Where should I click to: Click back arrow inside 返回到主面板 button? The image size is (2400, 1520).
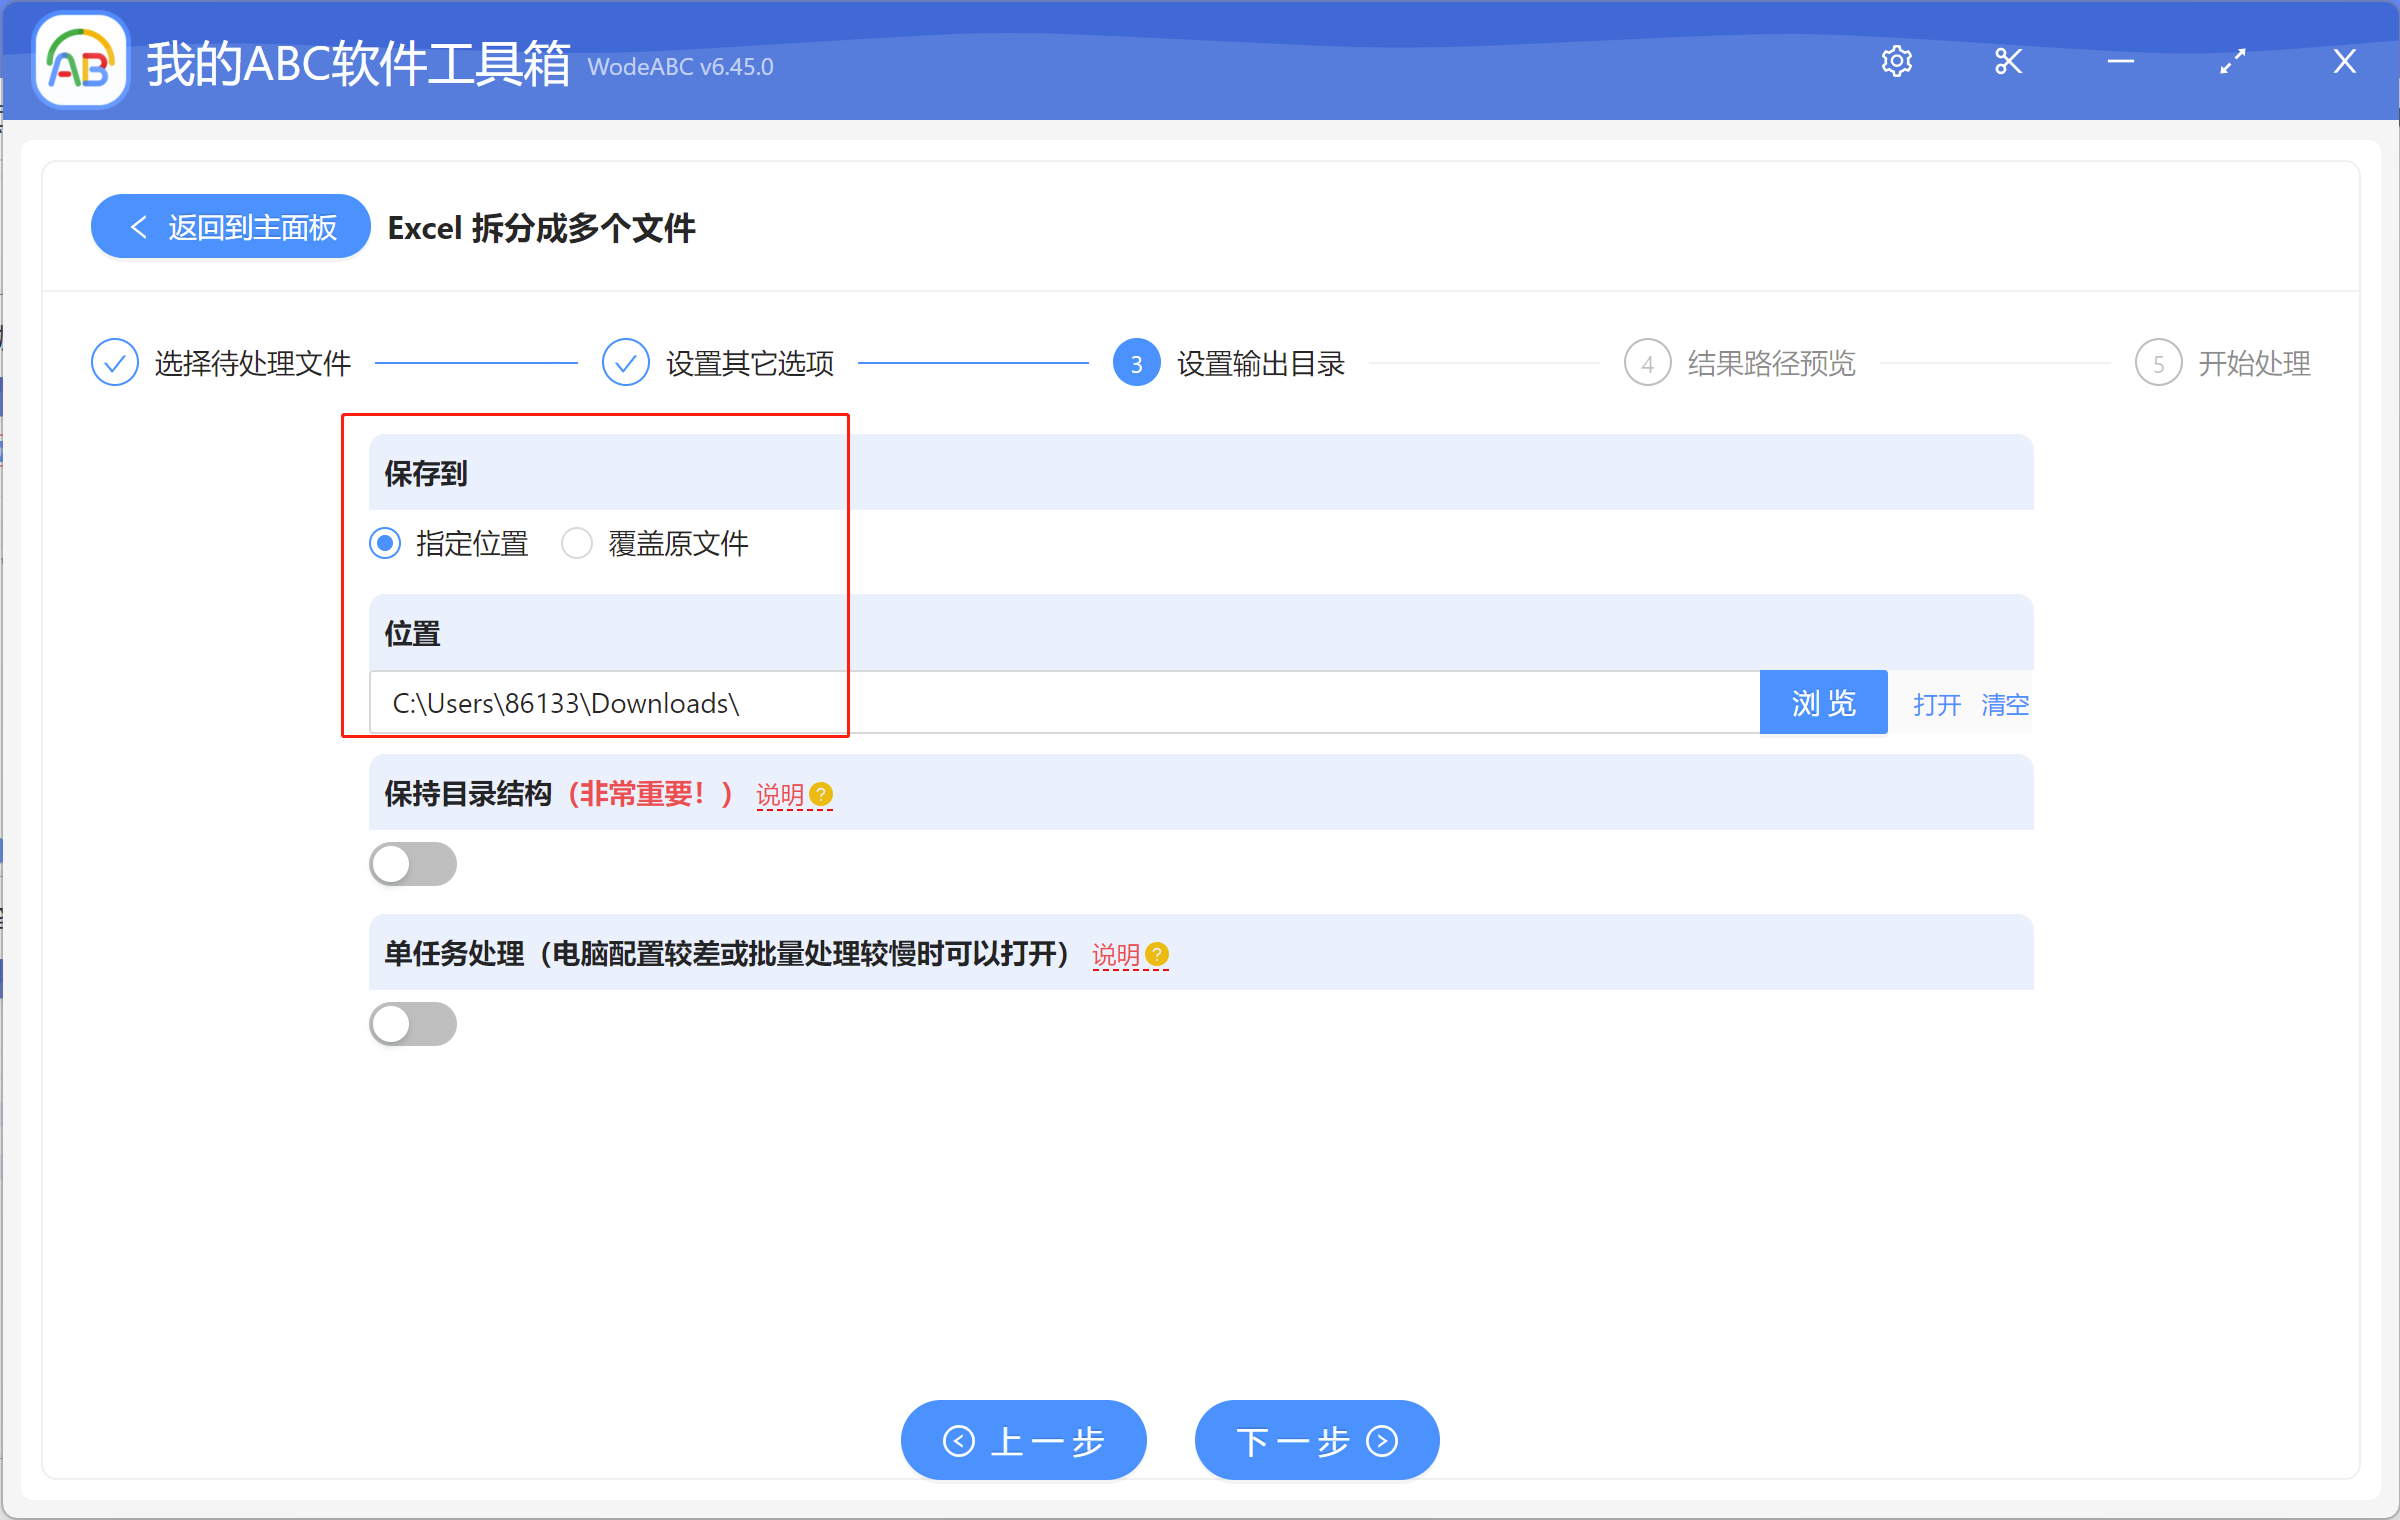pyautogui.click(x=140, y=226)
